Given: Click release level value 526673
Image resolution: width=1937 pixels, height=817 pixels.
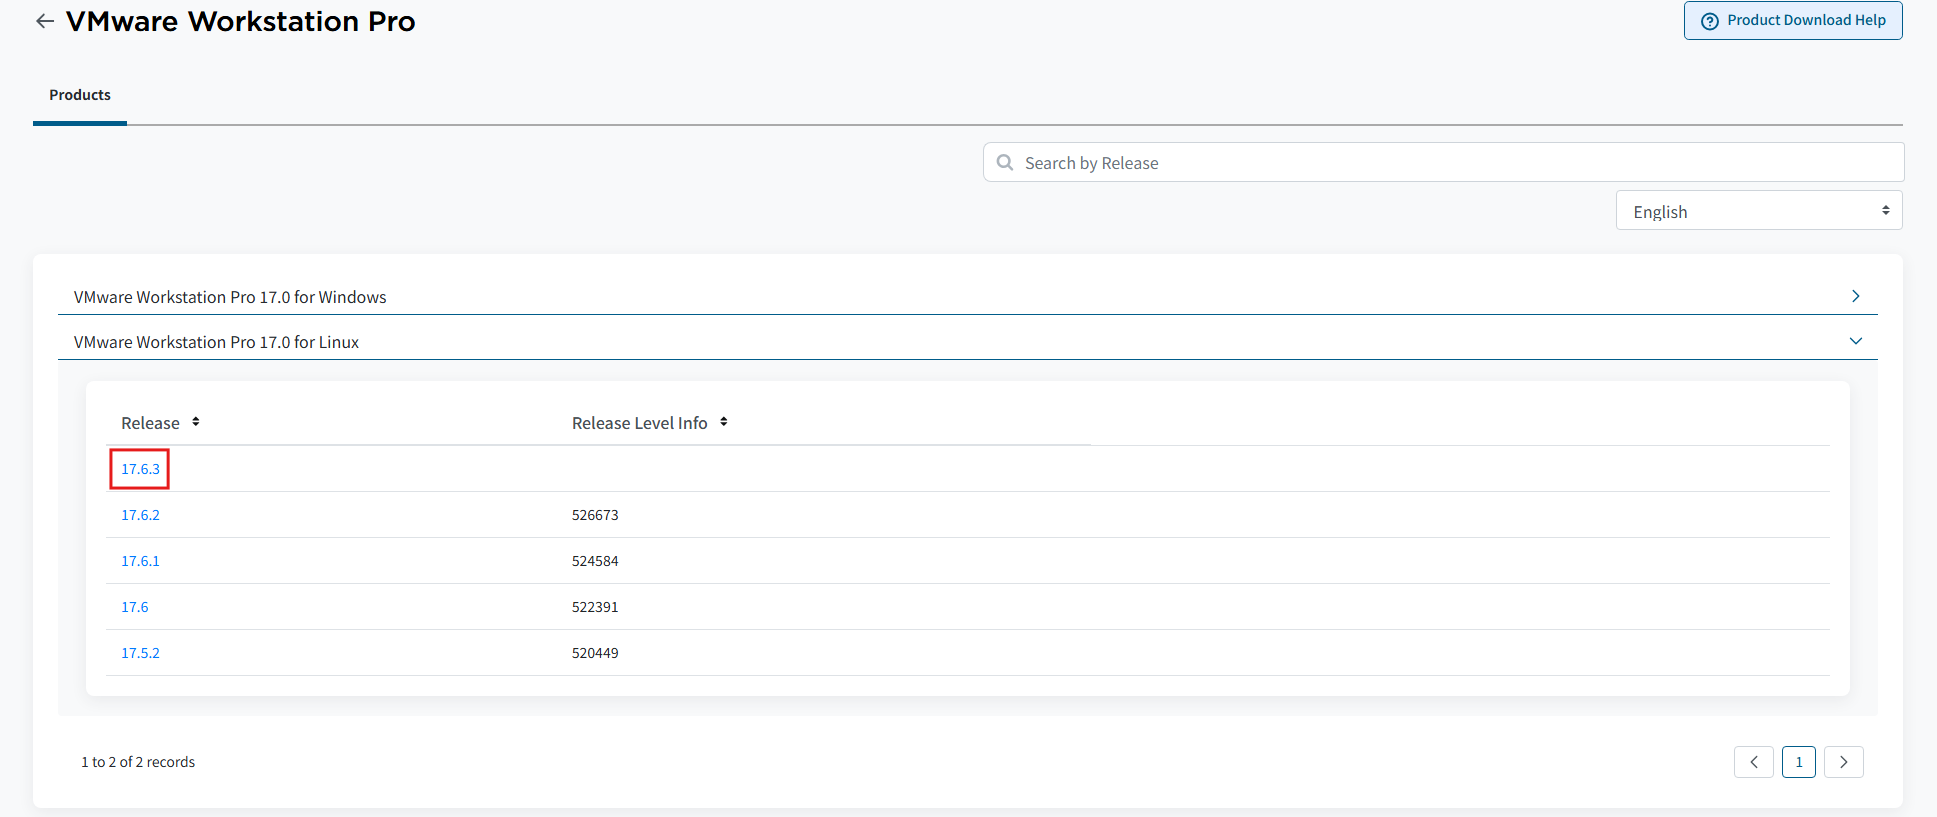Looking at the screenshot, I should tap(595, 515).
